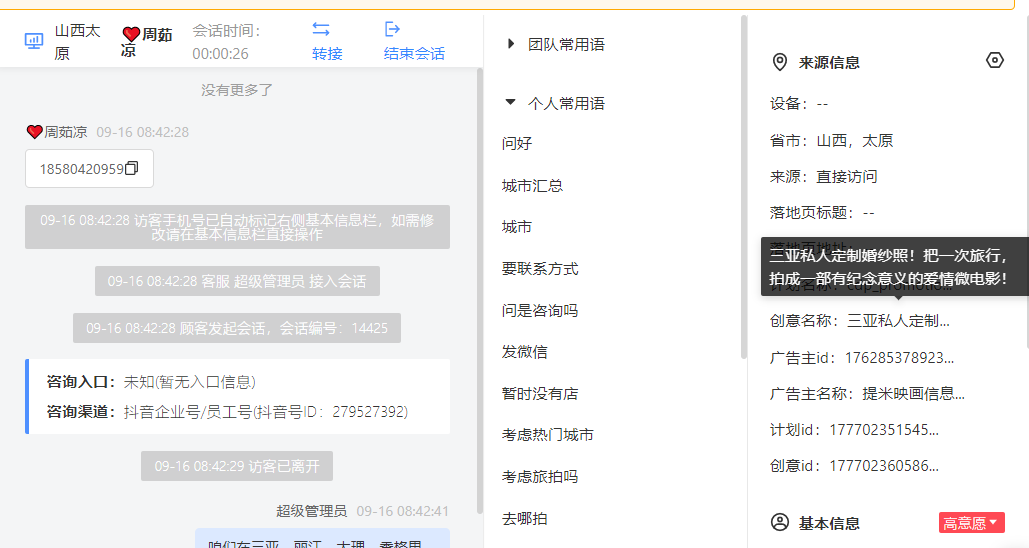The height and width of the screenshot is (548, 1029).
Task: Copy phone number with the copy icon
Action: coord(132,169)
